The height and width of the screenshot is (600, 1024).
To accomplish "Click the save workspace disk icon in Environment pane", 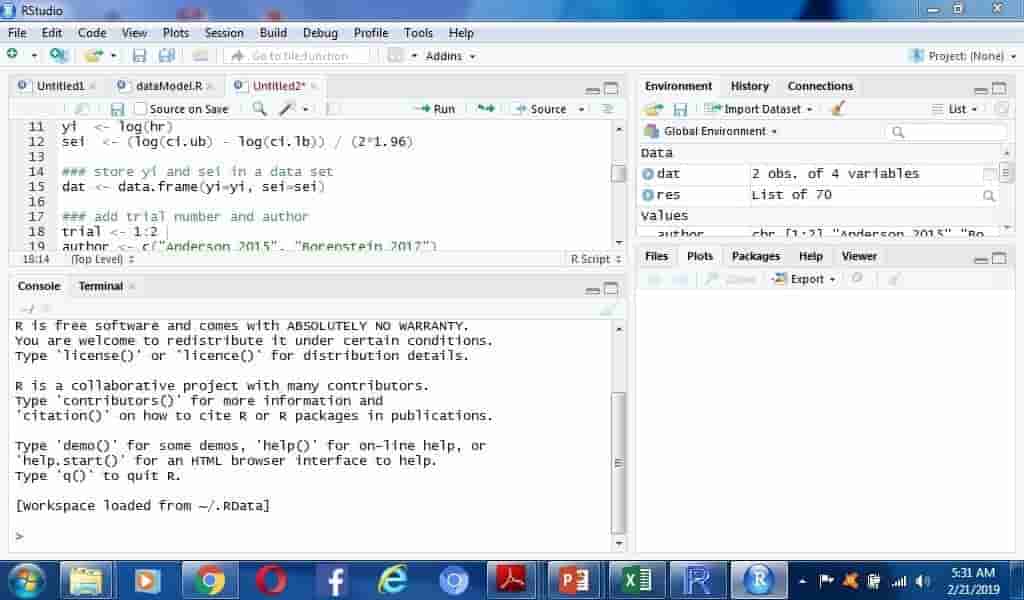I will click(680, 109).
